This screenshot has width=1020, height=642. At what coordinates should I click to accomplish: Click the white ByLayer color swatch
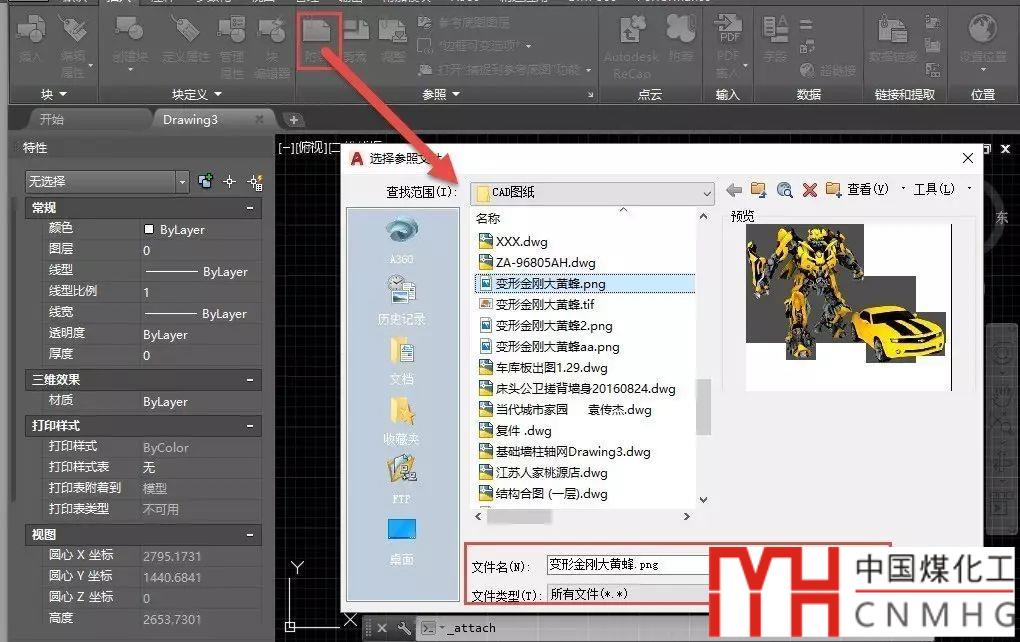pyautogui.click(x=150, y=229)
